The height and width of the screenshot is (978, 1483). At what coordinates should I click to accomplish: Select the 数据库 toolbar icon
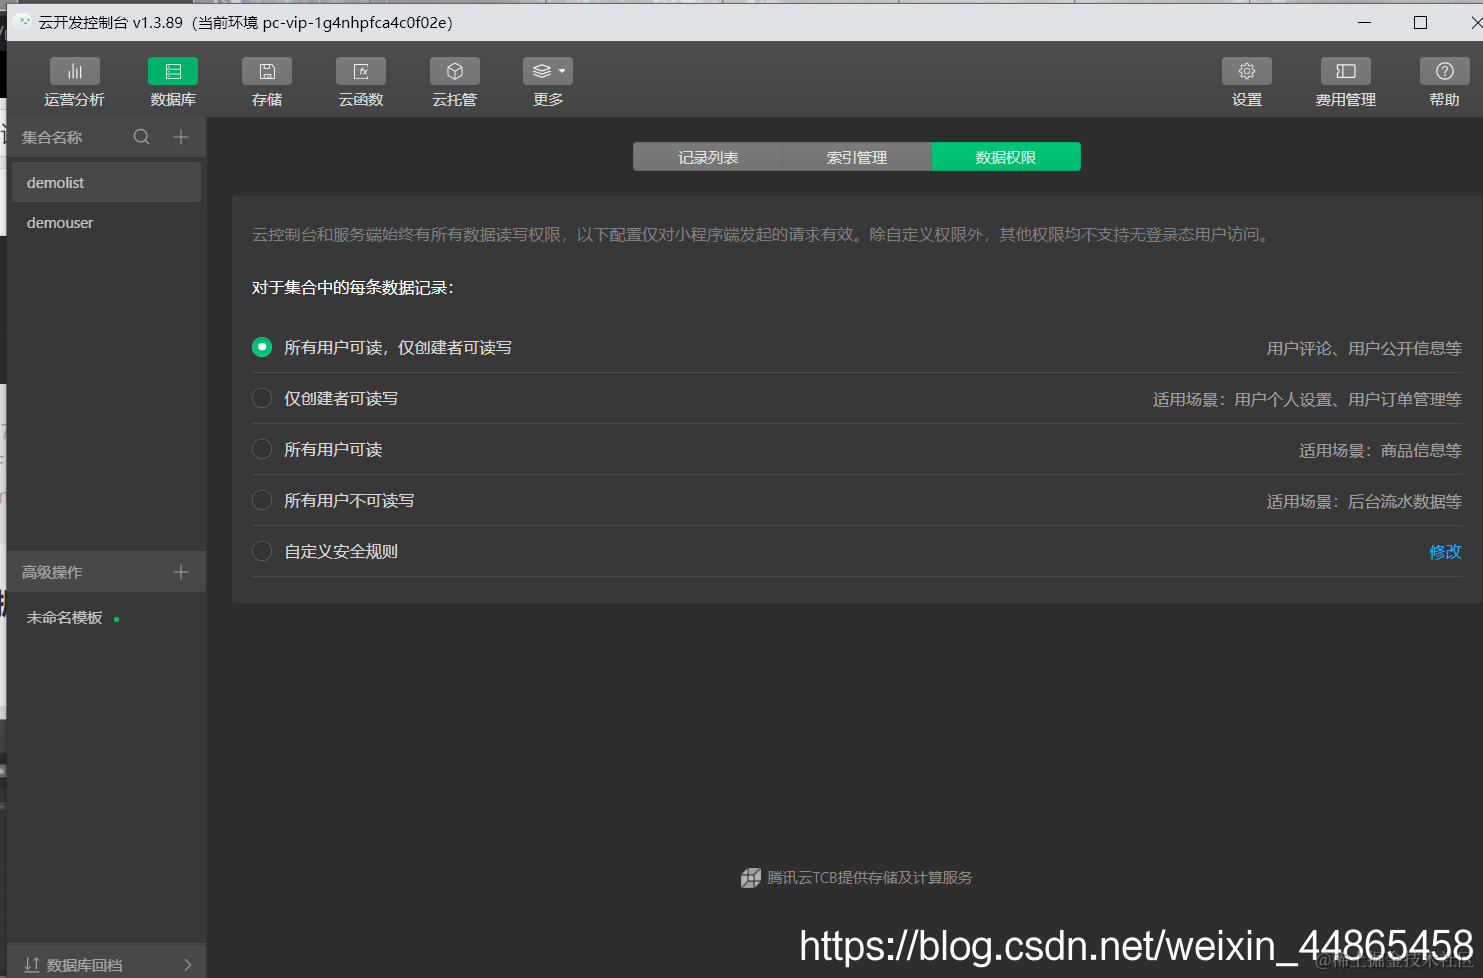pyautogui.click(x=172, y=82)
